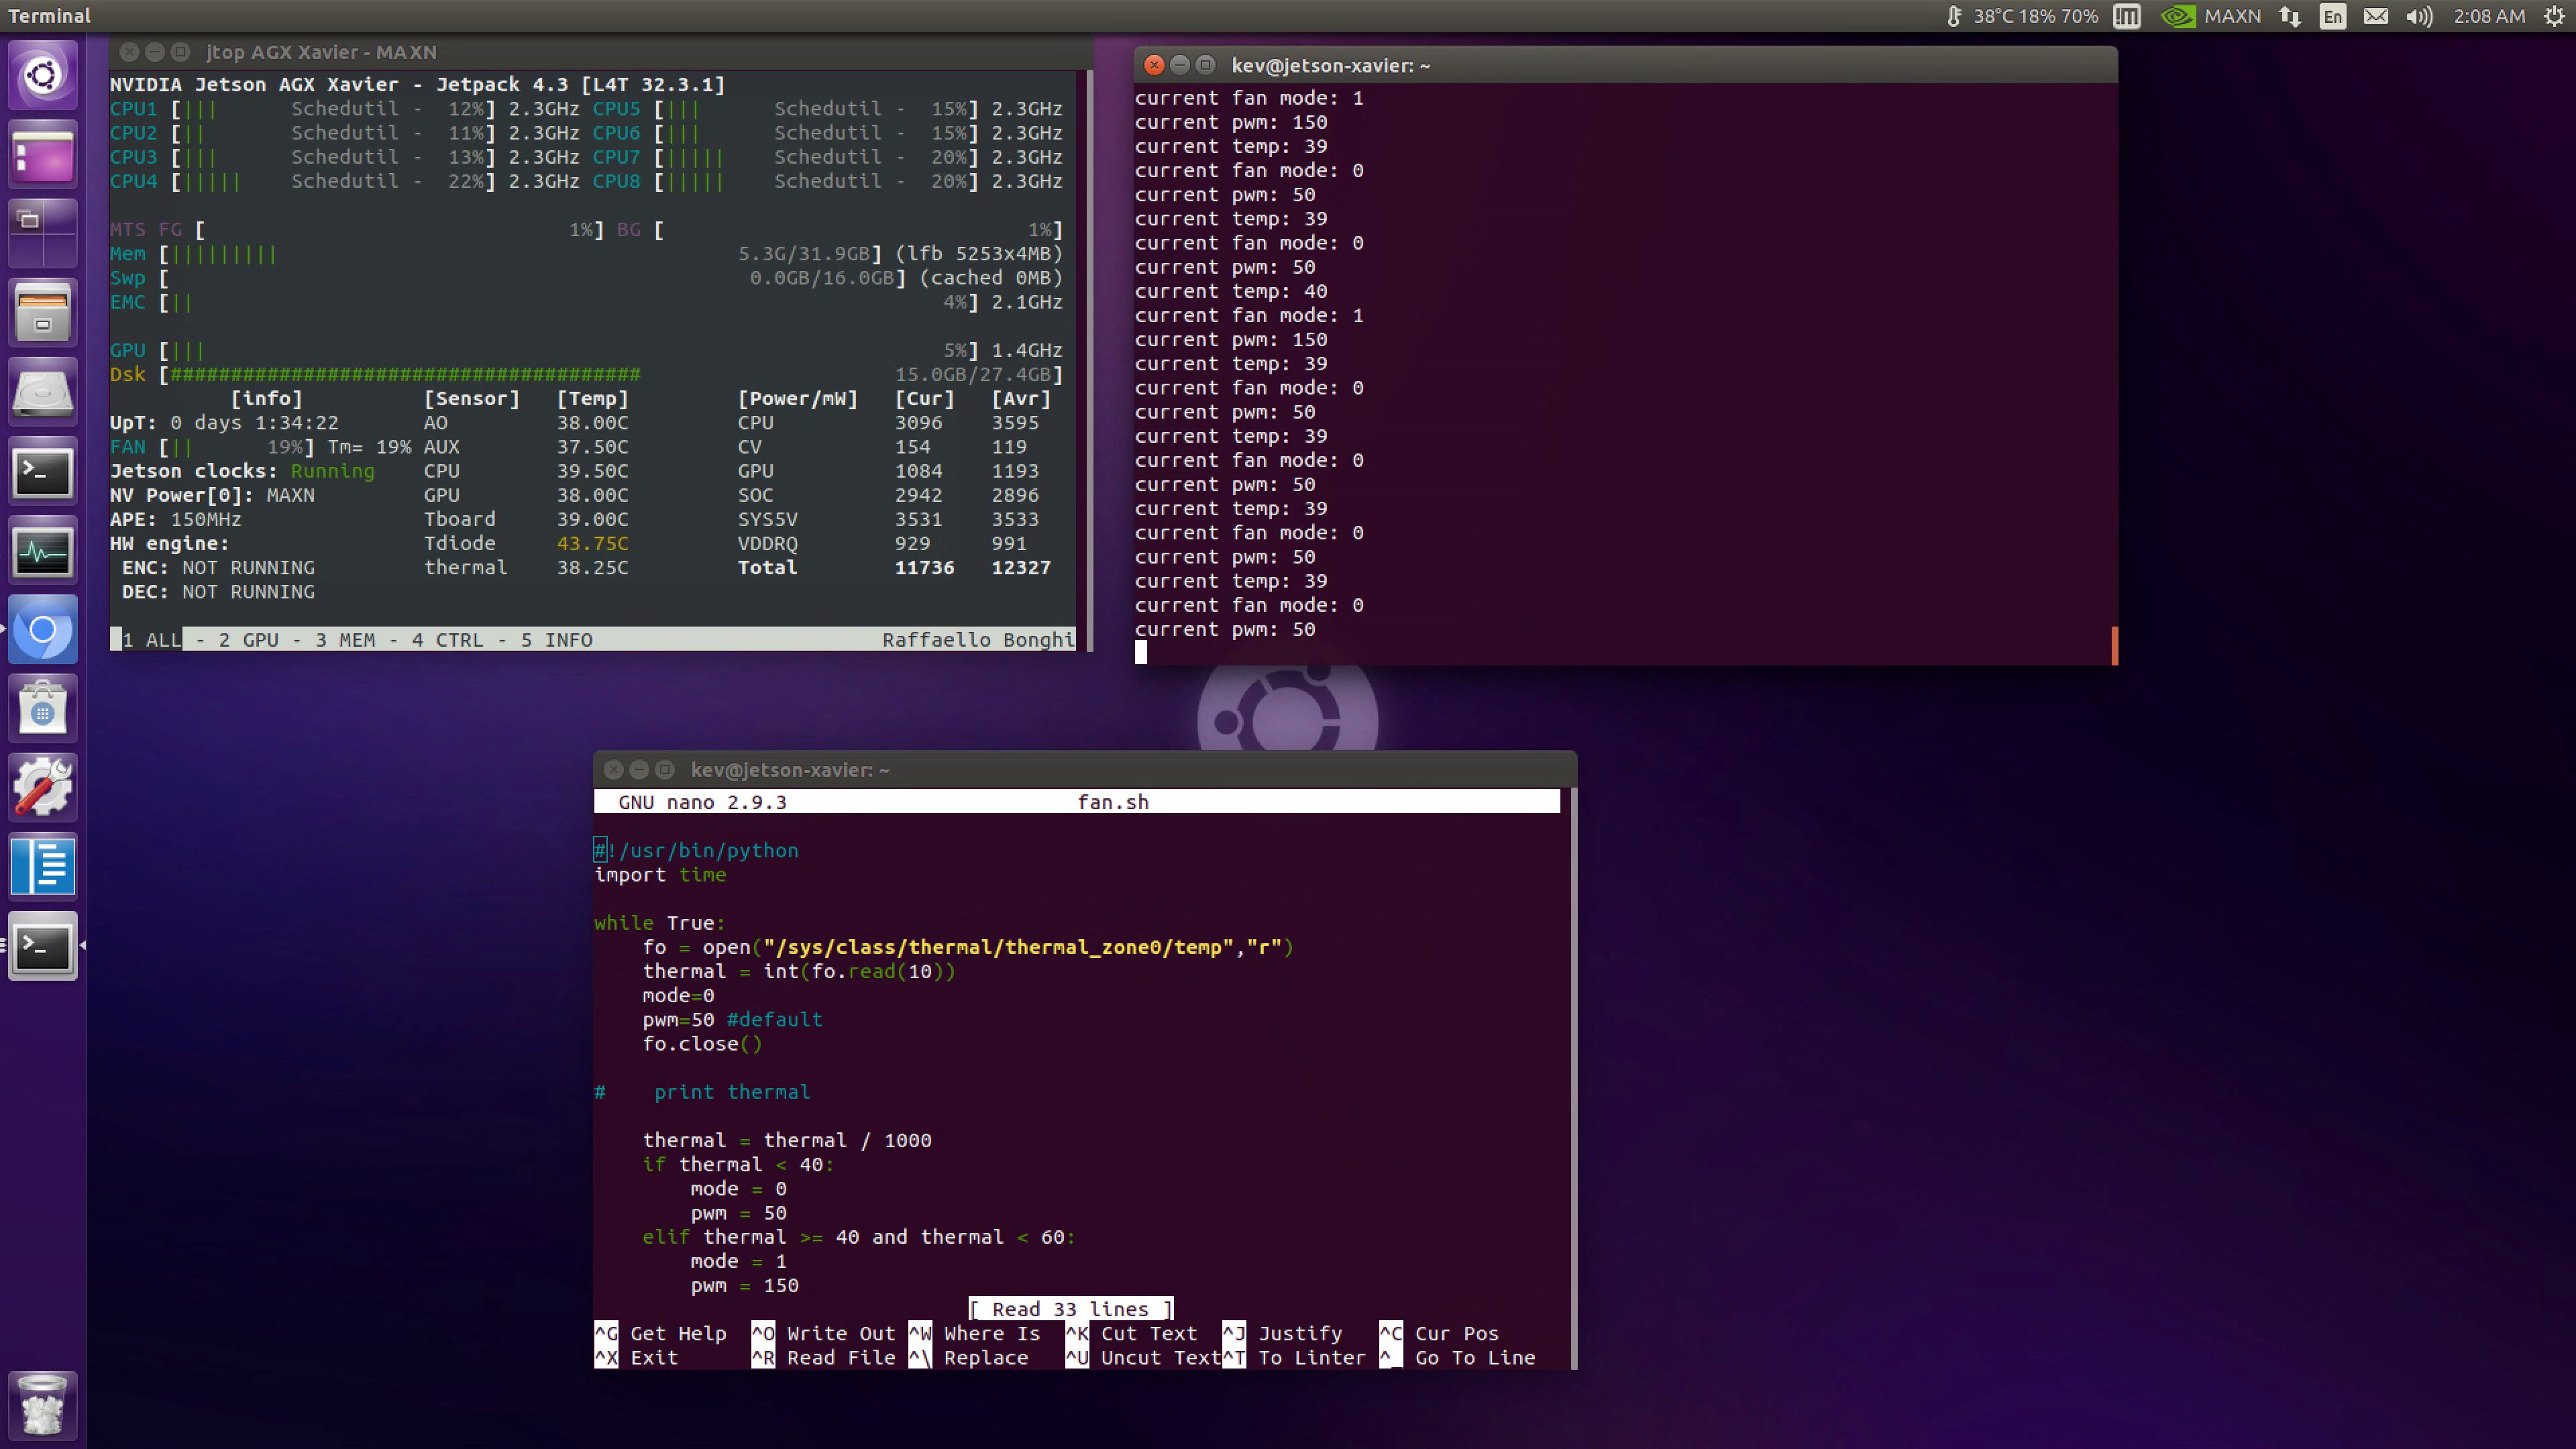Switch to the 4 CTRL tab in jtop
Viewport: 2576px width, 1449px height.
point(447,640)
